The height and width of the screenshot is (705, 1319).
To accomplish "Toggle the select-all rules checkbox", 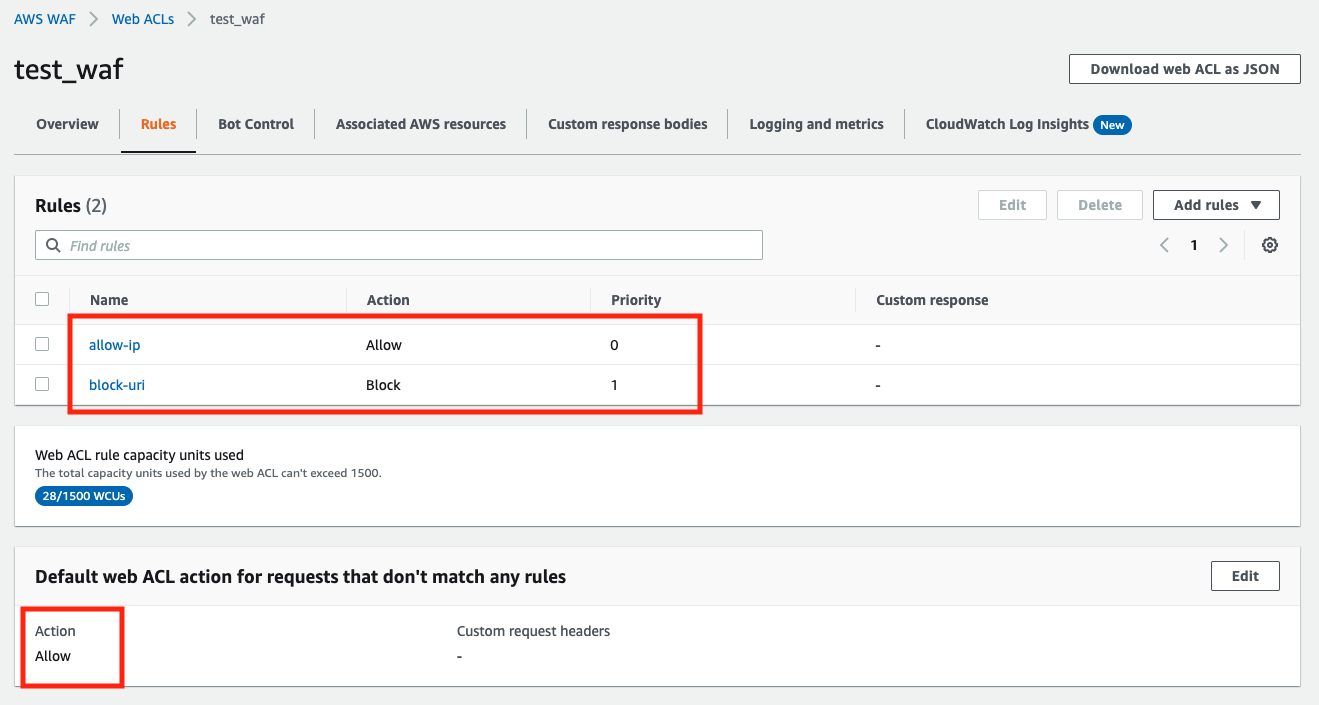I will click(x=42, y=299).
